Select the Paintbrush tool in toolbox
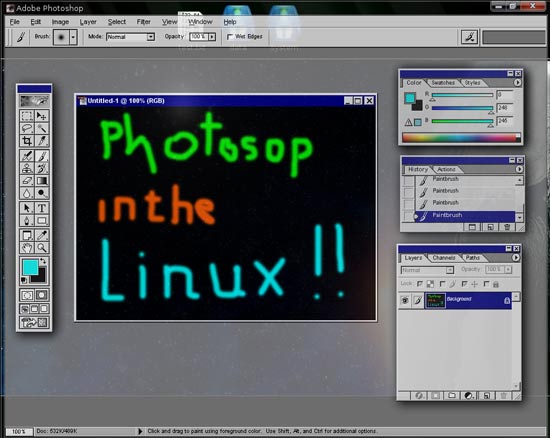 pos(41,156)
